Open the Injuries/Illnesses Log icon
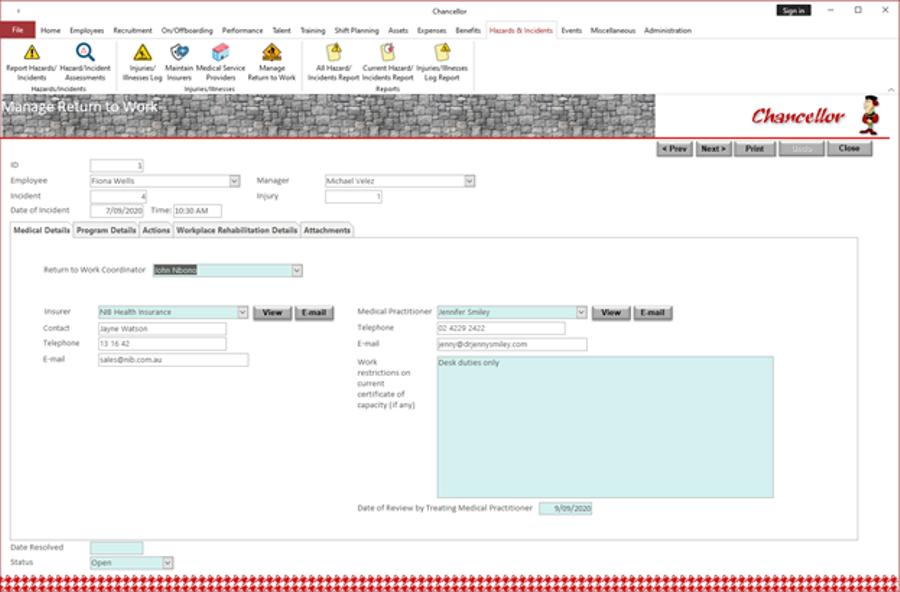 [142, 63]
